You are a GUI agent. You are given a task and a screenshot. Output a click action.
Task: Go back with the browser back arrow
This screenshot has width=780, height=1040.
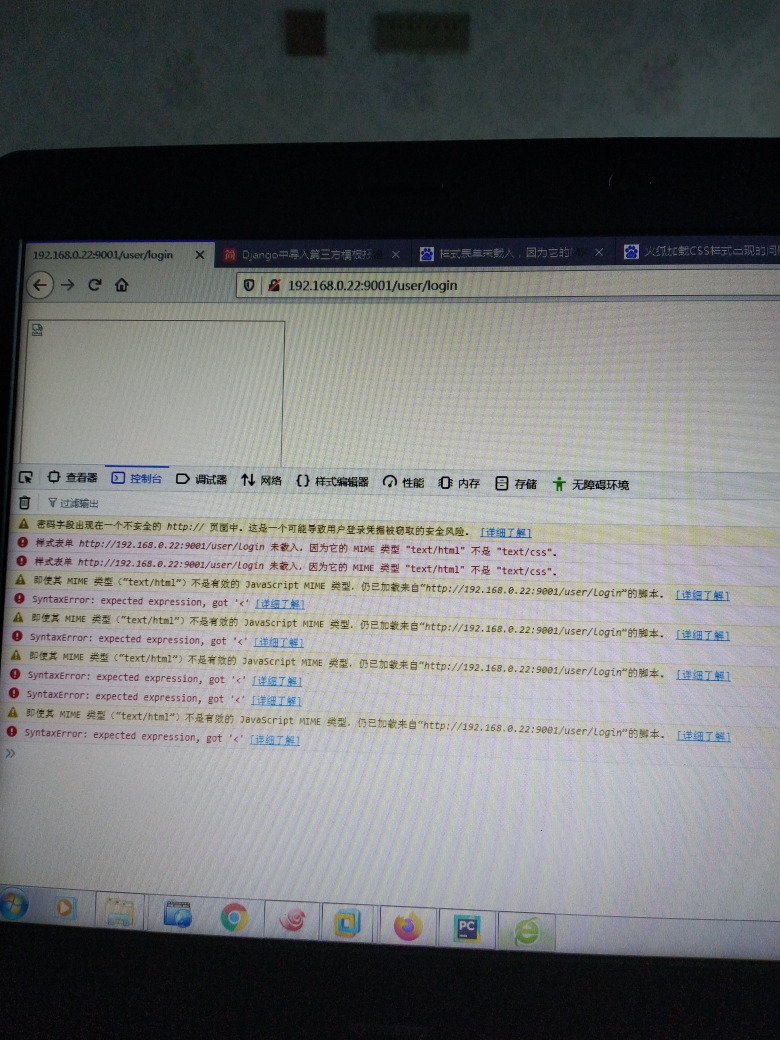(x=40, y=285)
